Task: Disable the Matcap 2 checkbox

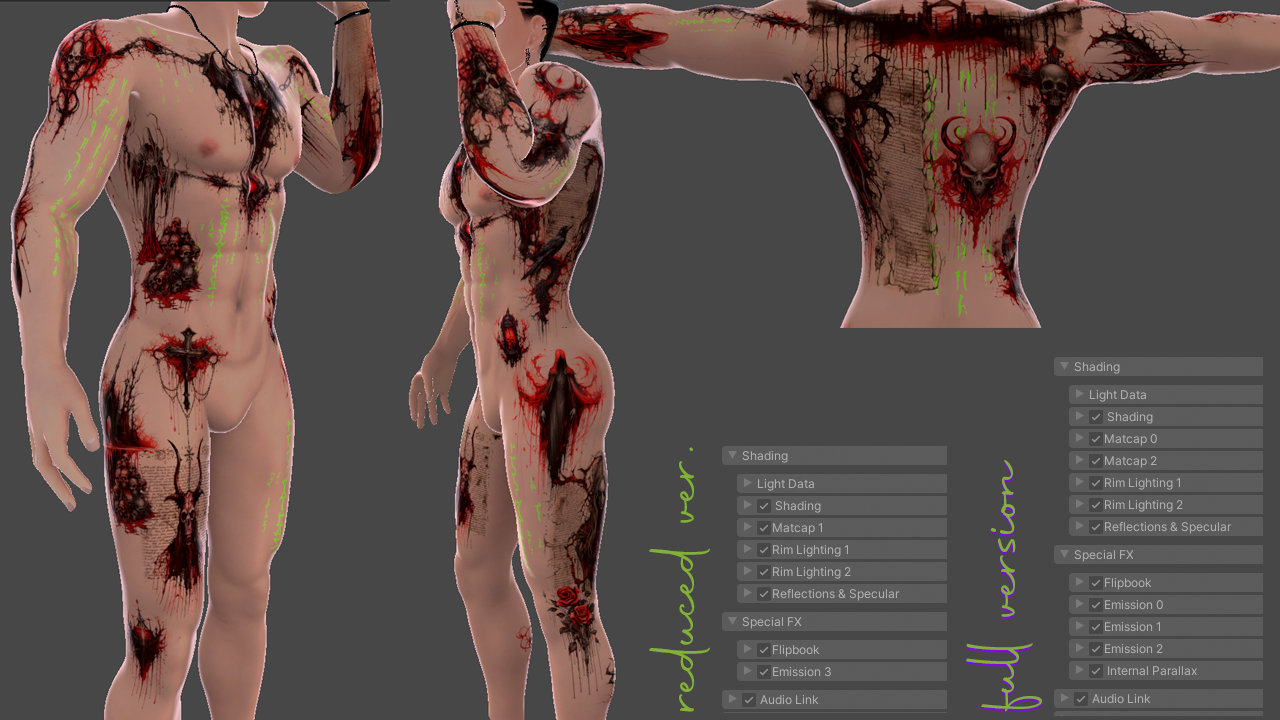Action: [1096, 461]
